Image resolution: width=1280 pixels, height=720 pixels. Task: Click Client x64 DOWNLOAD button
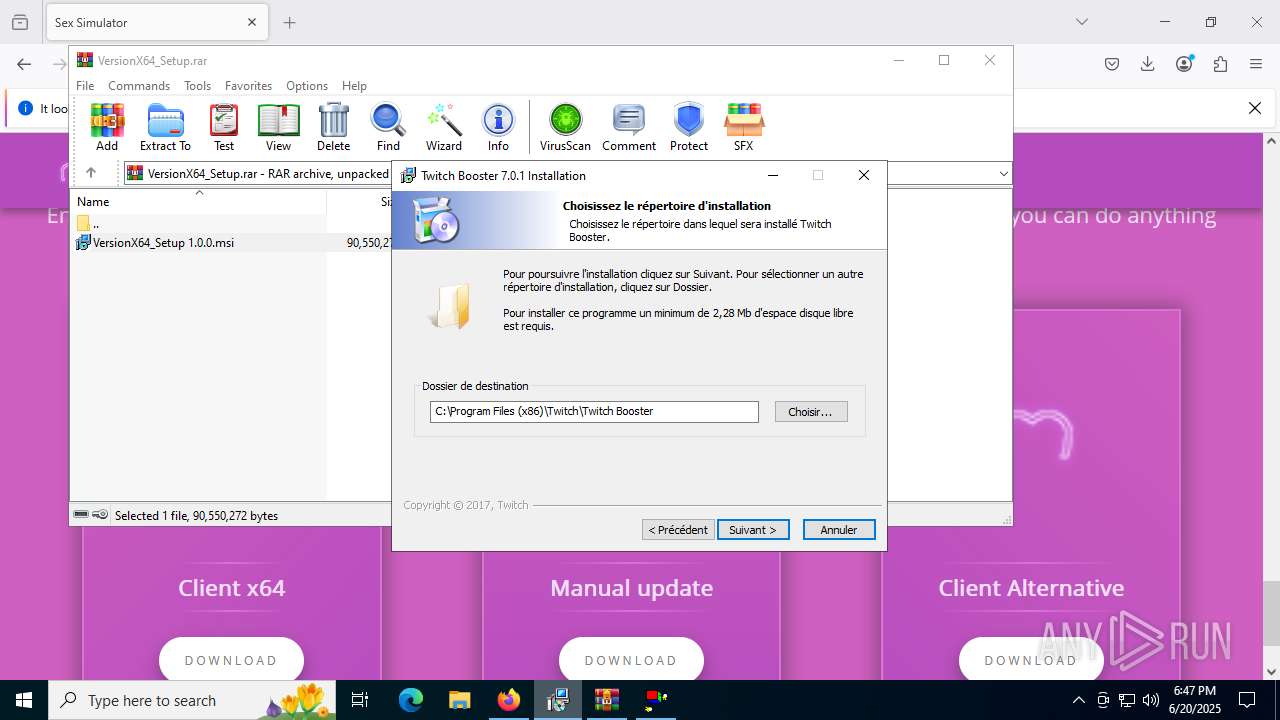point(231,660)
